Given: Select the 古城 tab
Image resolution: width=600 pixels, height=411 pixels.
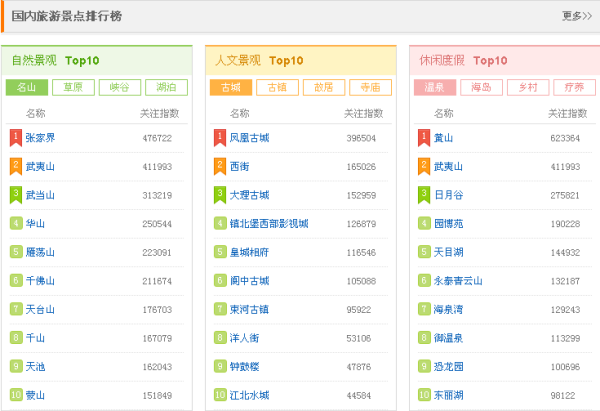Looking at the screenshot, I should point(231,87).
